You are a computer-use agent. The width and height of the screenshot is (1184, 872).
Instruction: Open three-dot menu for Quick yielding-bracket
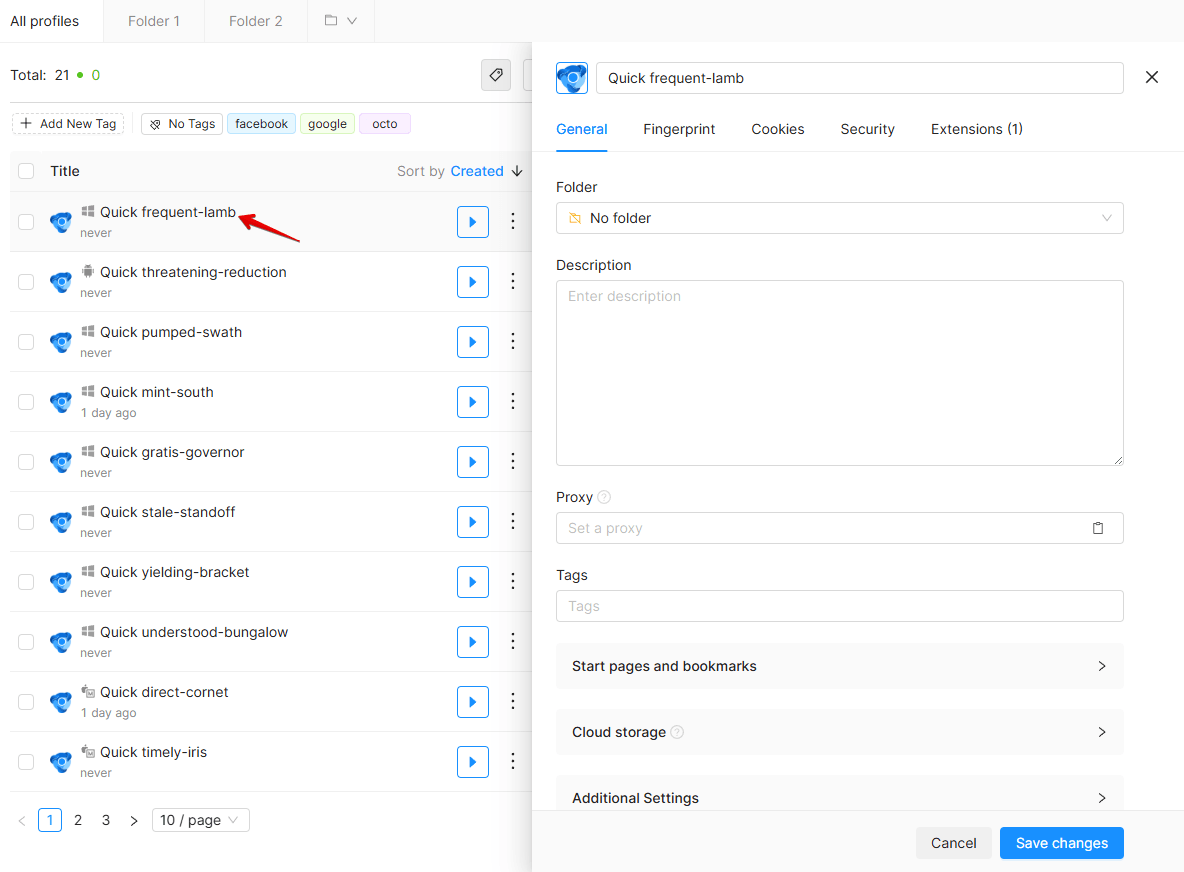[513, 581]
